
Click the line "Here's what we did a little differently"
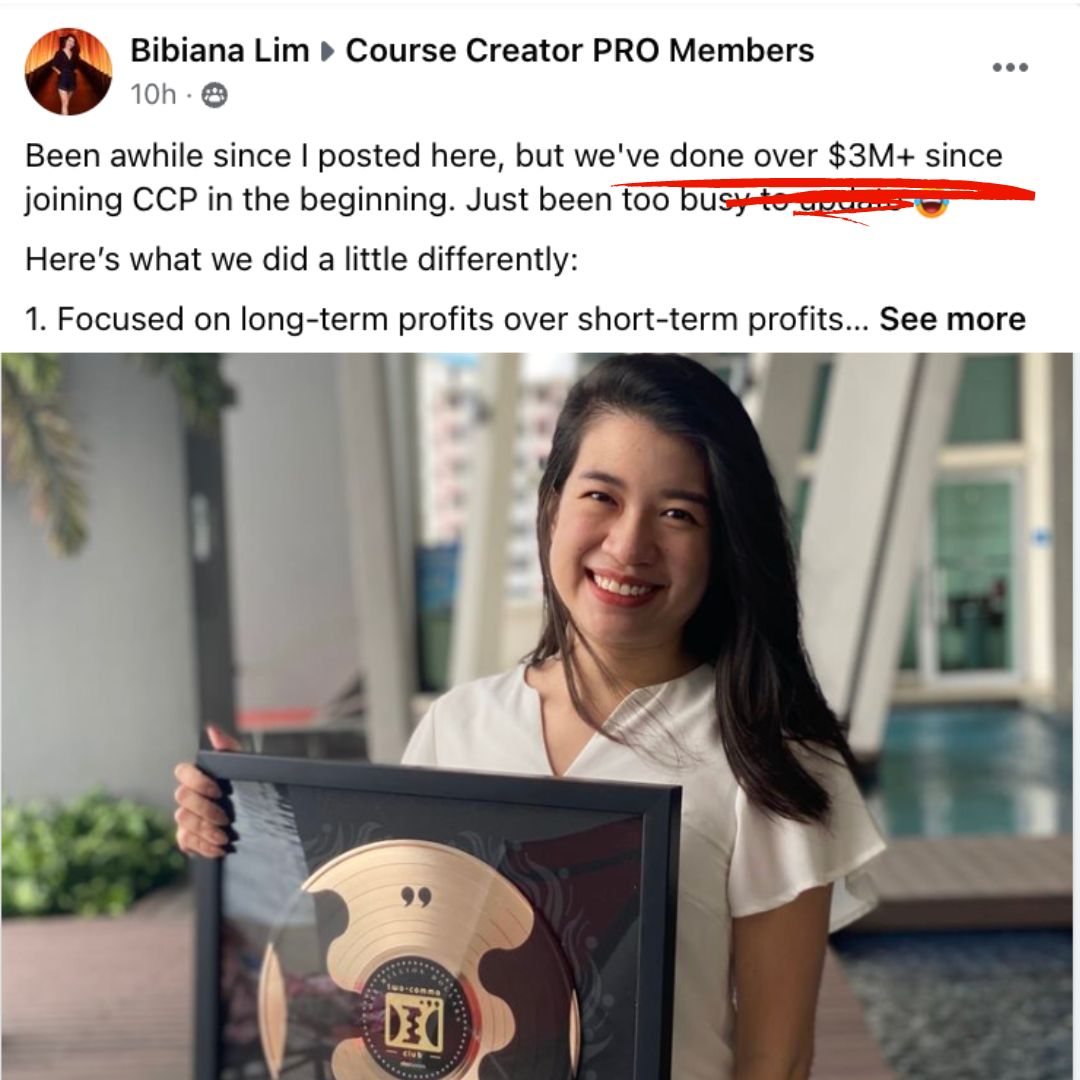301,260
